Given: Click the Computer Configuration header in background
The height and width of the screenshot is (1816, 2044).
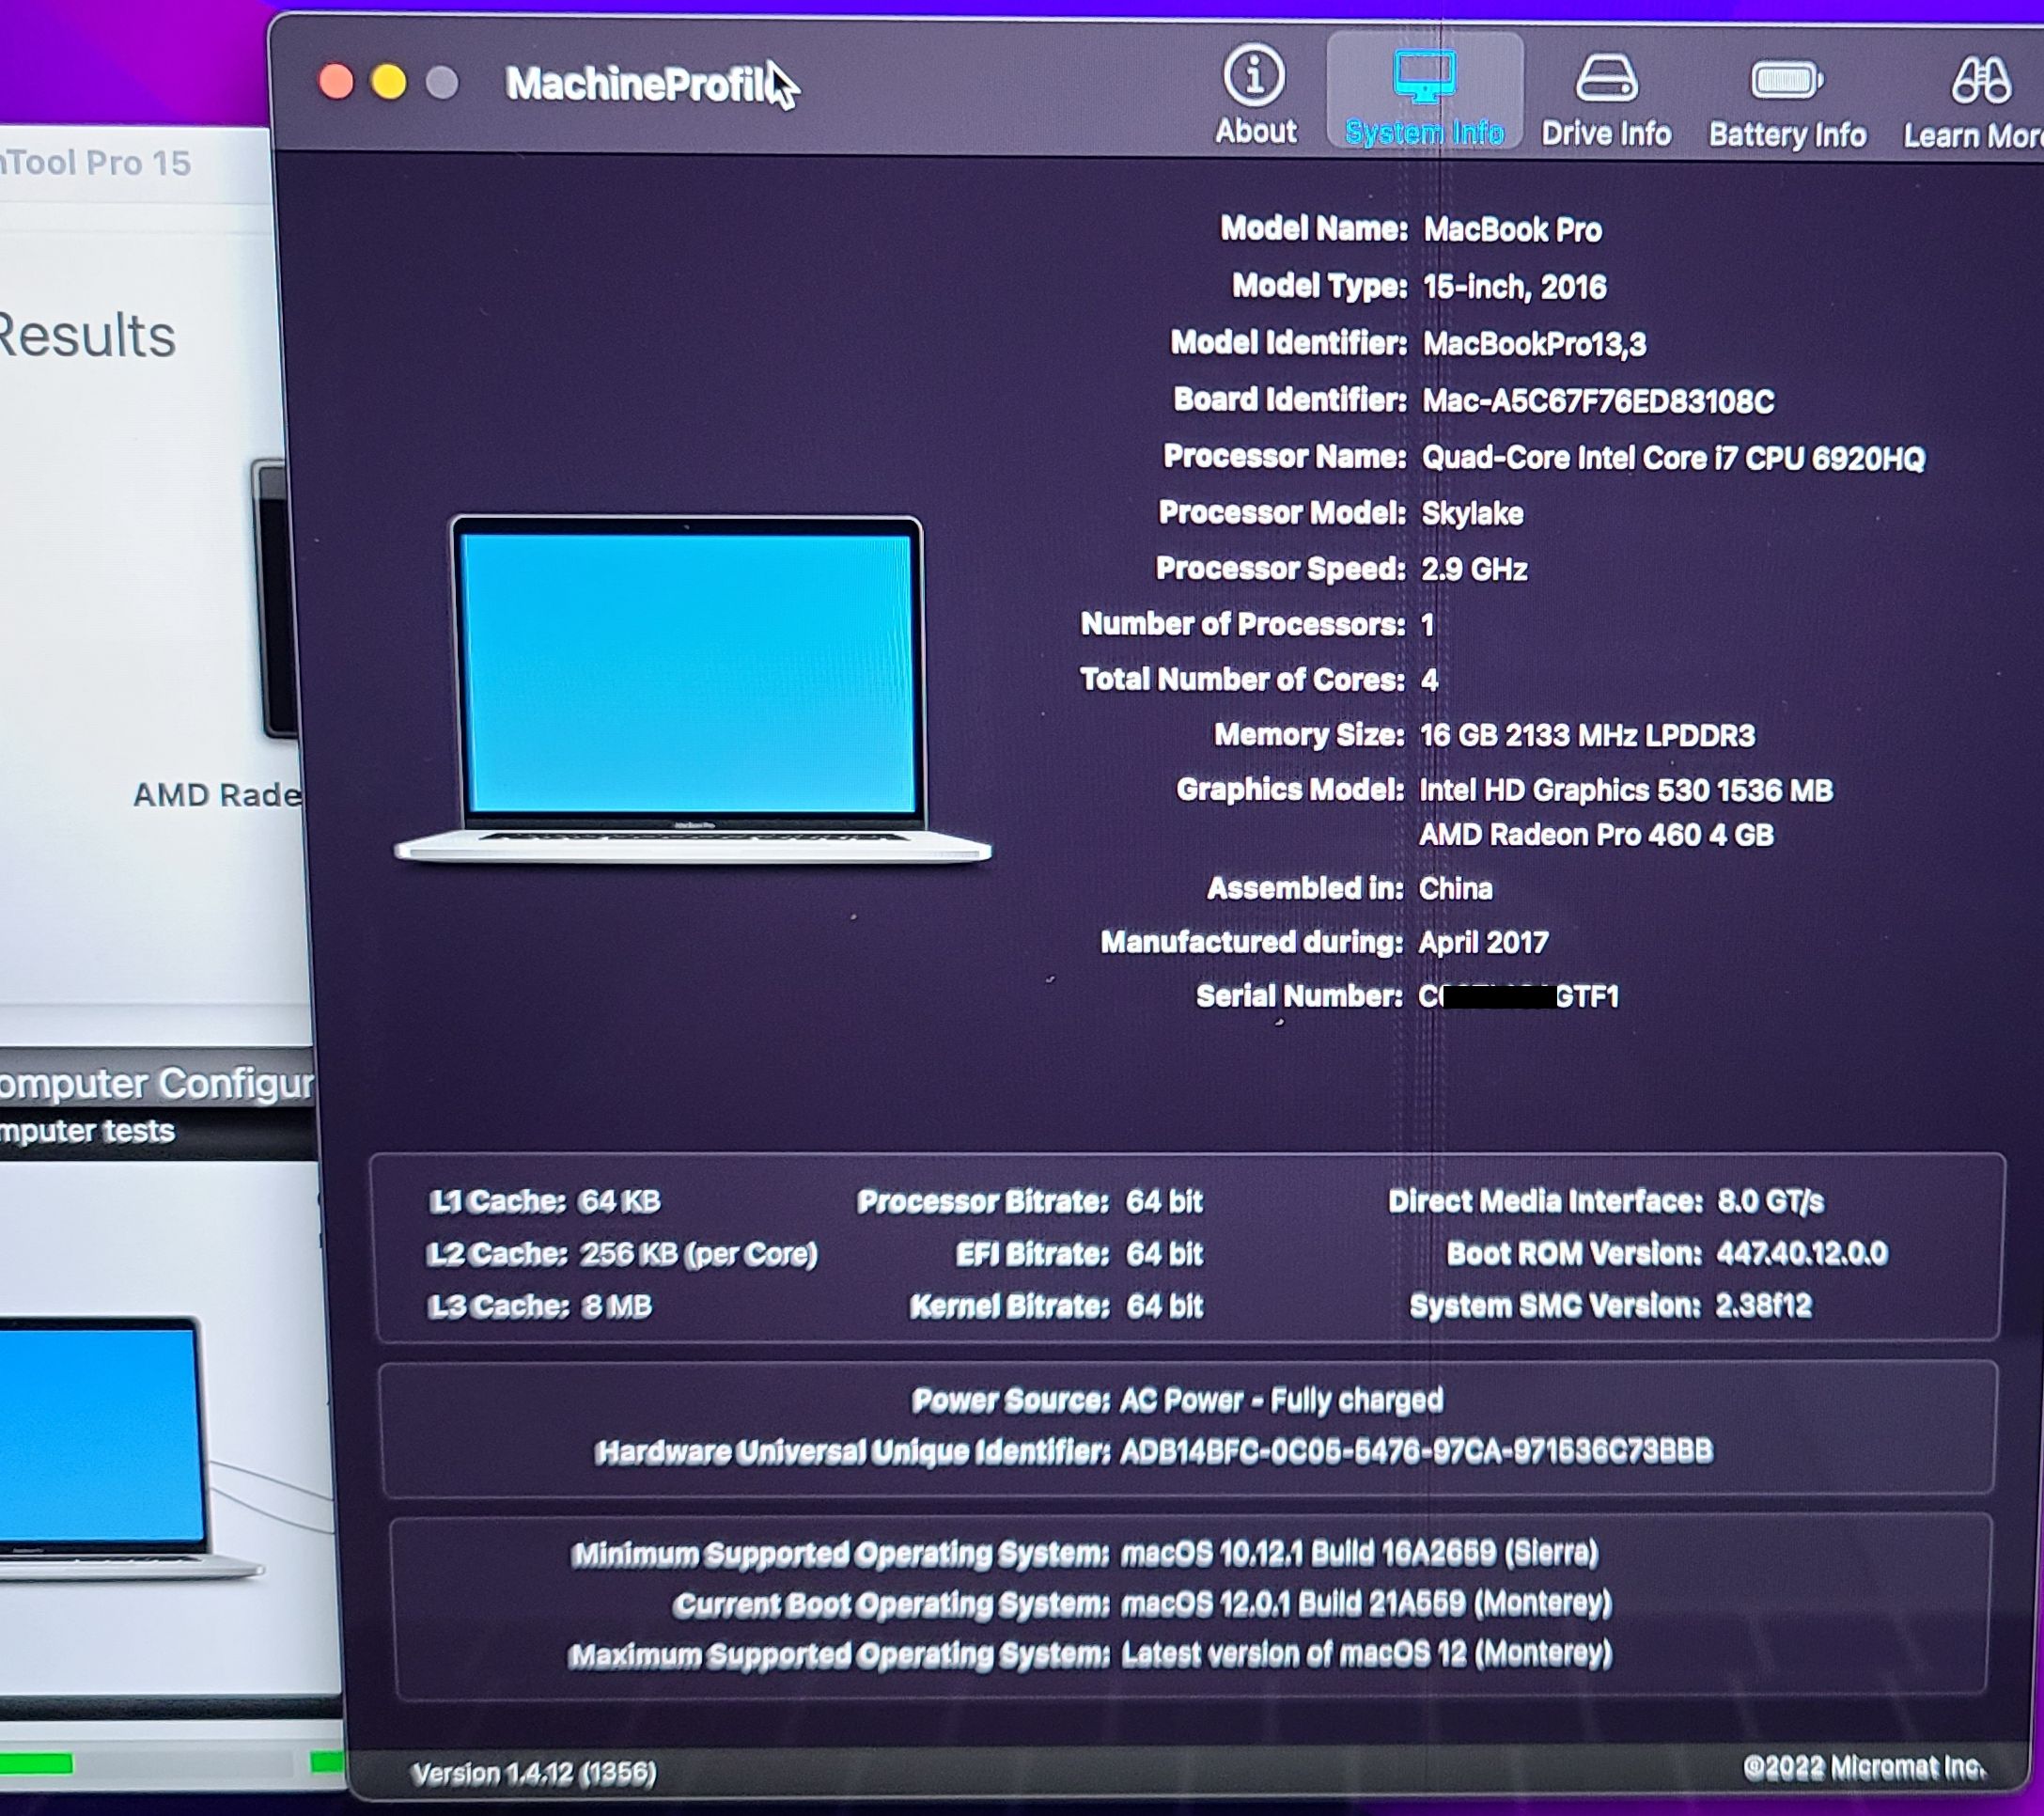Looking at the screenshot, I should click(x=155, y=1083).
